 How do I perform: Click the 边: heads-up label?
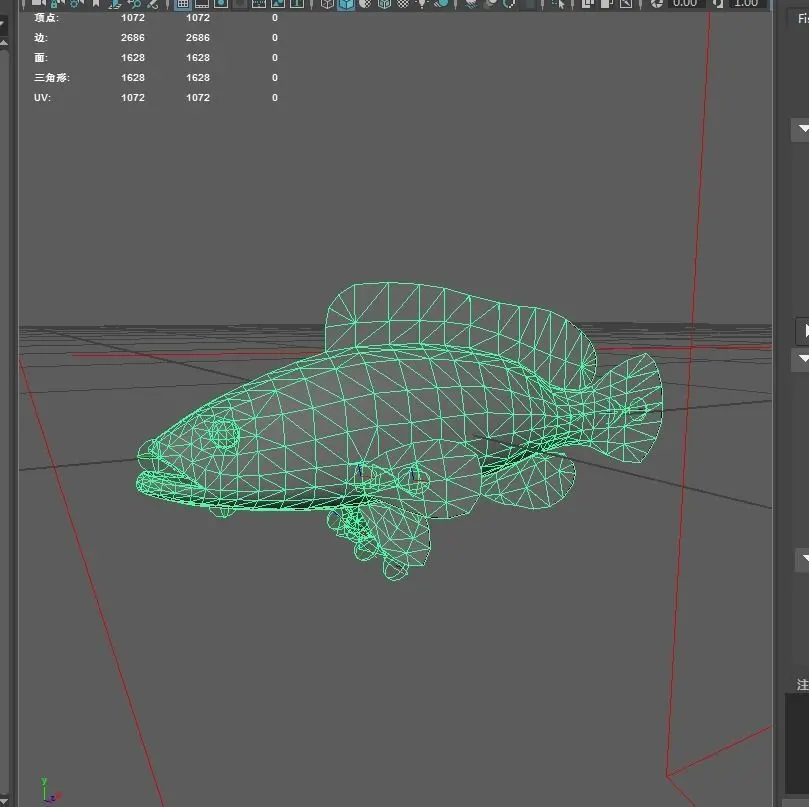pos(41,38)
